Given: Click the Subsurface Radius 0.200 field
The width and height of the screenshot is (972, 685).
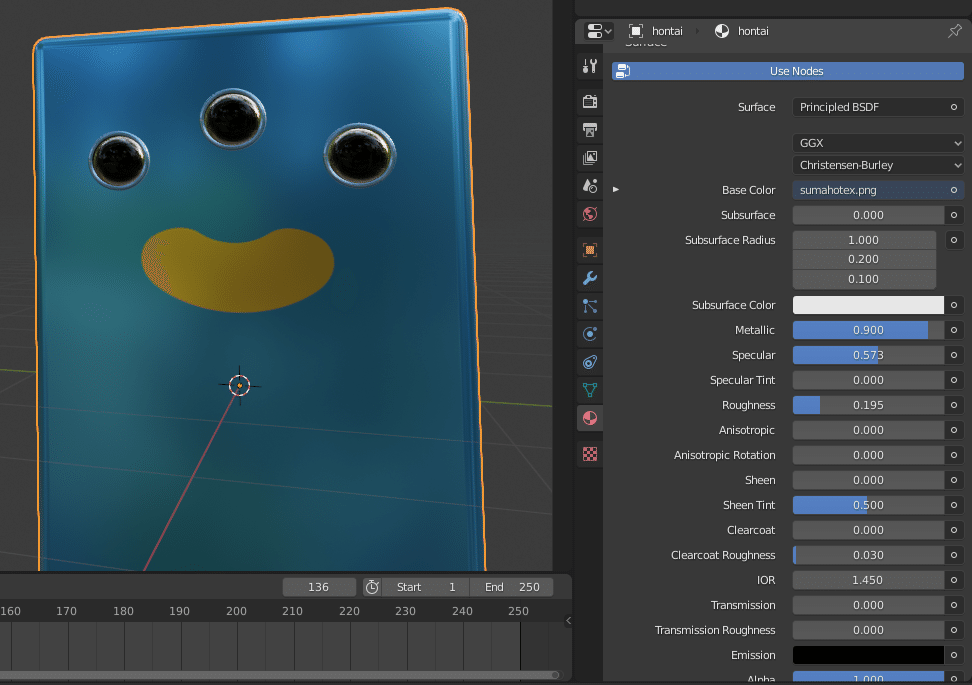Looking at the screenshot, I should (864, 259).
